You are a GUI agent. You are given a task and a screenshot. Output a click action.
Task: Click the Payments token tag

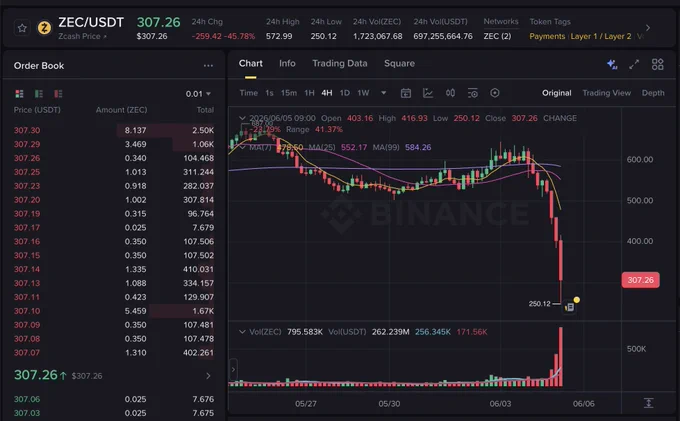[x=547, y=36]
